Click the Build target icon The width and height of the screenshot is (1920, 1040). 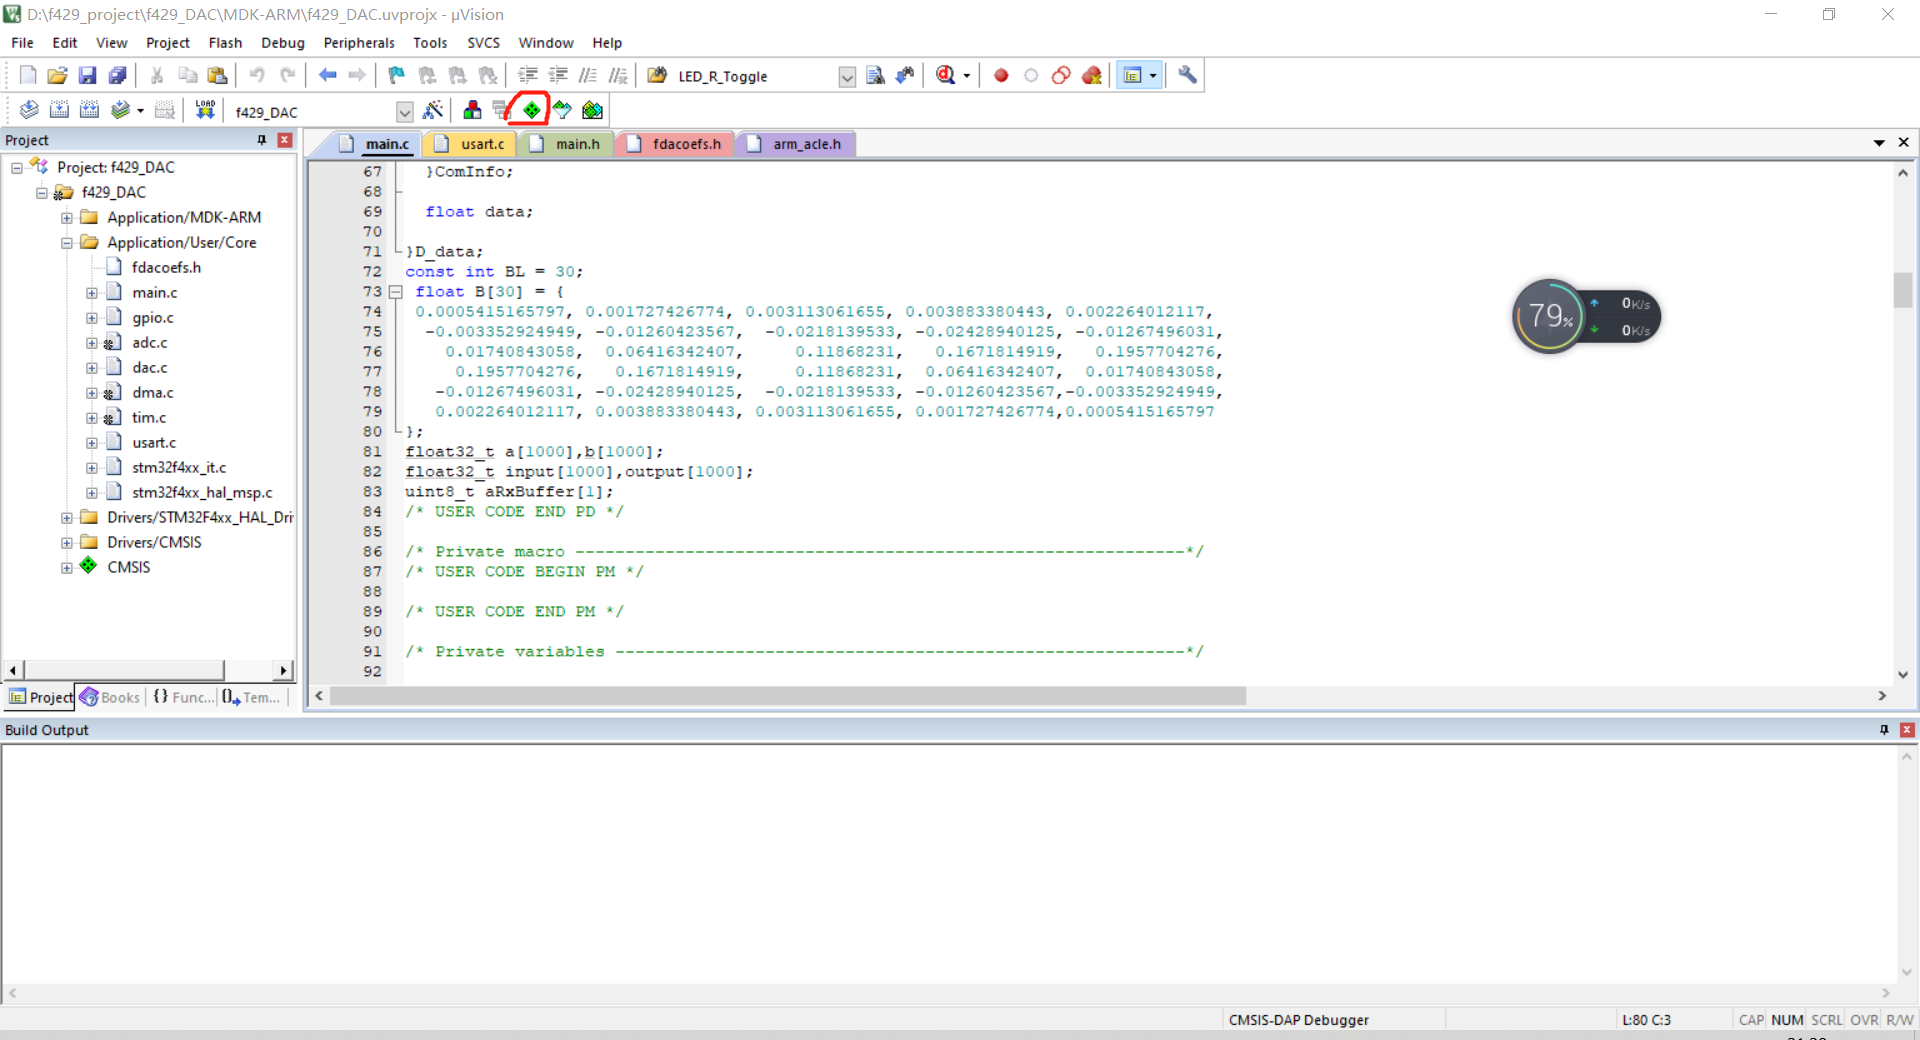(59, 110)
